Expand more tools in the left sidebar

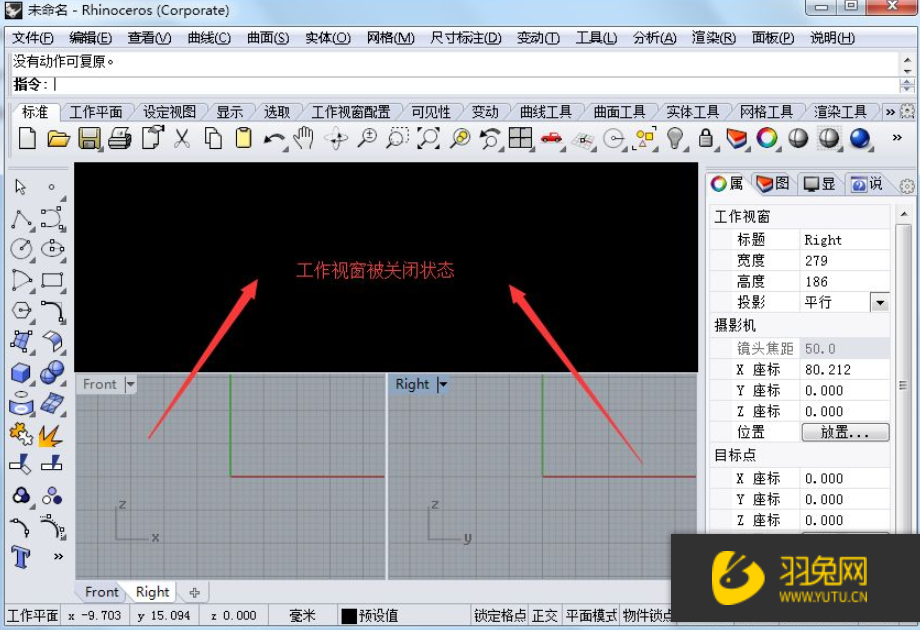(x=58, y=556)
